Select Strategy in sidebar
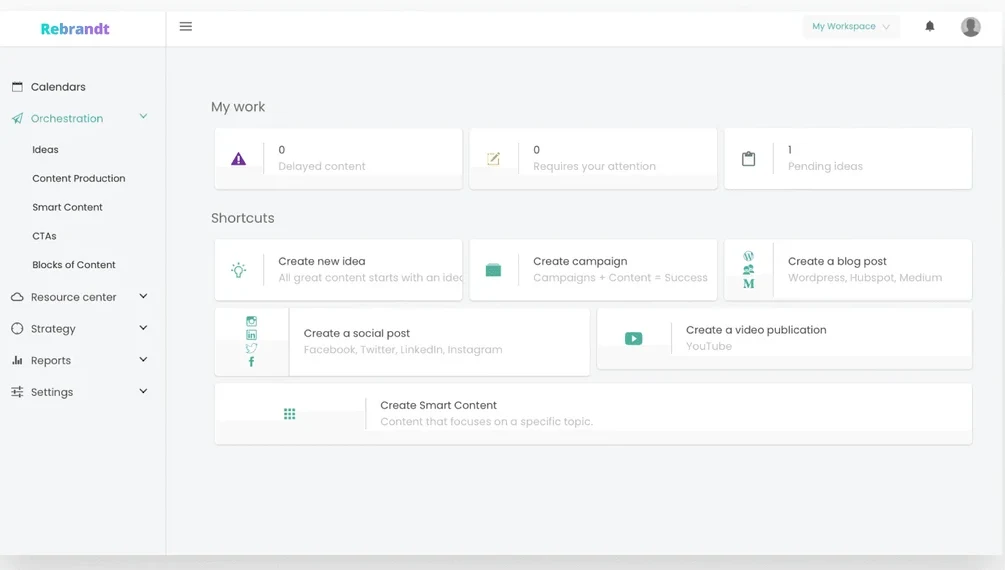 coord(53,329)
